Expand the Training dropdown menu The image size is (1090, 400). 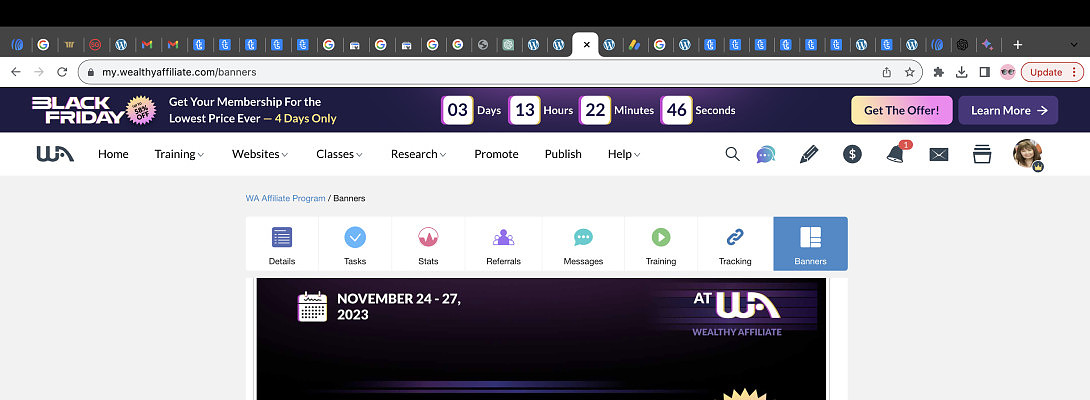pyautogui.click(x=179, y=154)
